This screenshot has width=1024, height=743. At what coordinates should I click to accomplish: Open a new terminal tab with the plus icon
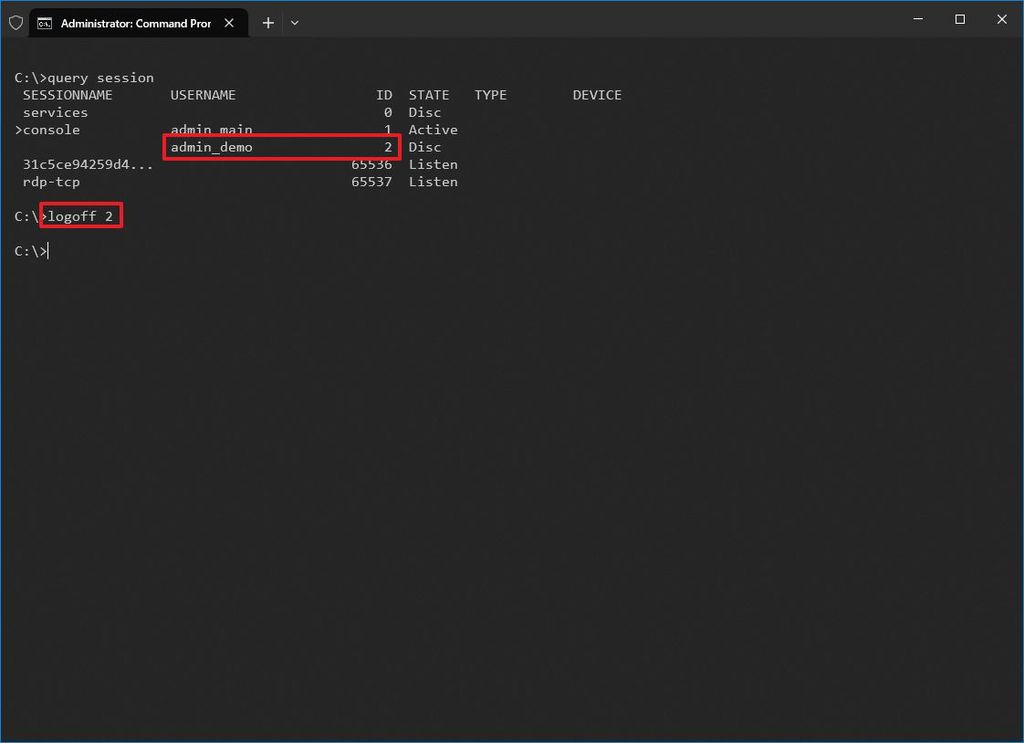click(x=268, y=22)
